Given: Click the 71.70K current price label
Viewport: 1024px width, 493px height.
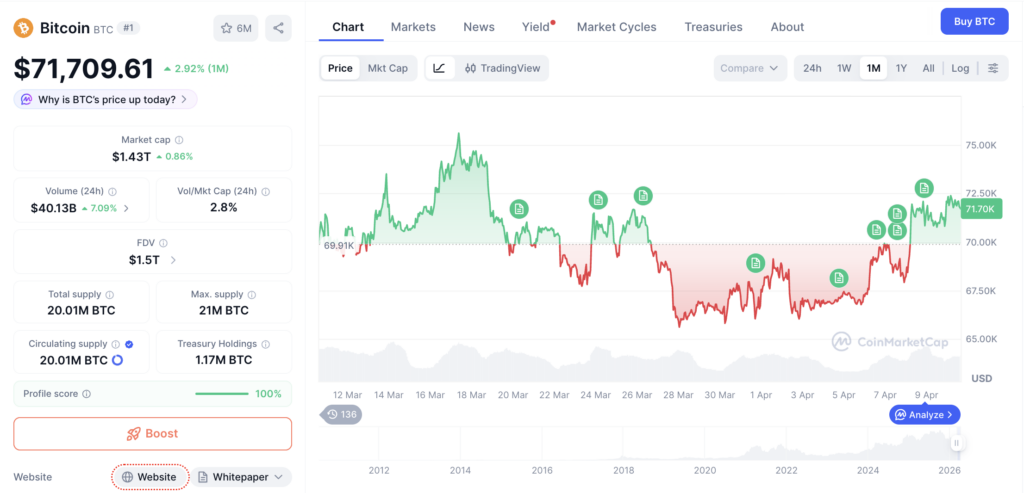Looking at the screenshot, I should 982,209.
